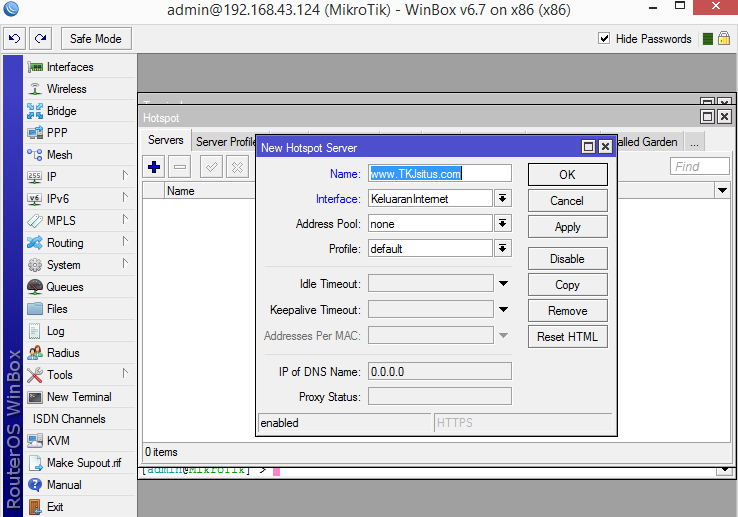Open the Mesh menu icon
The width and height of the screenshot is (738, 517).
pos(35,155)
